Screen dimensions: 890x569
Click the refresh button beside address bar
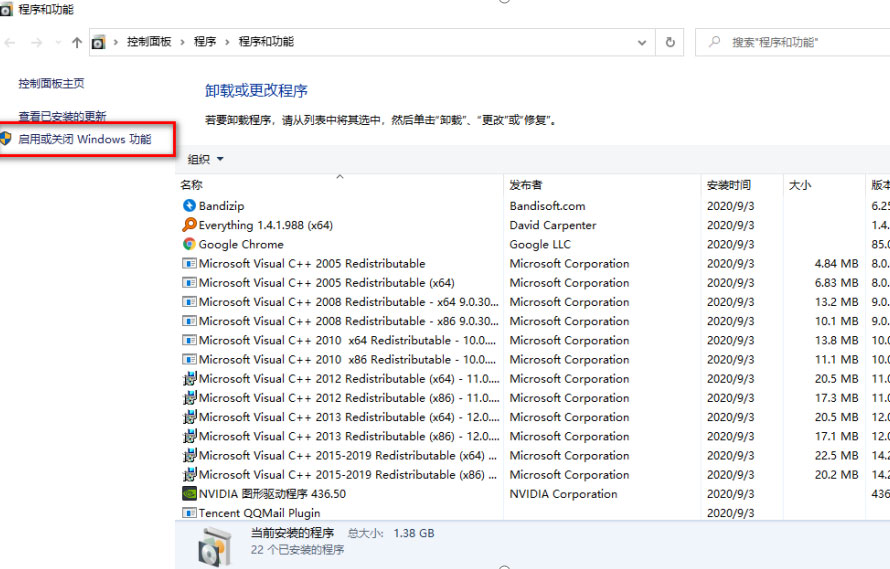(670, 42)
